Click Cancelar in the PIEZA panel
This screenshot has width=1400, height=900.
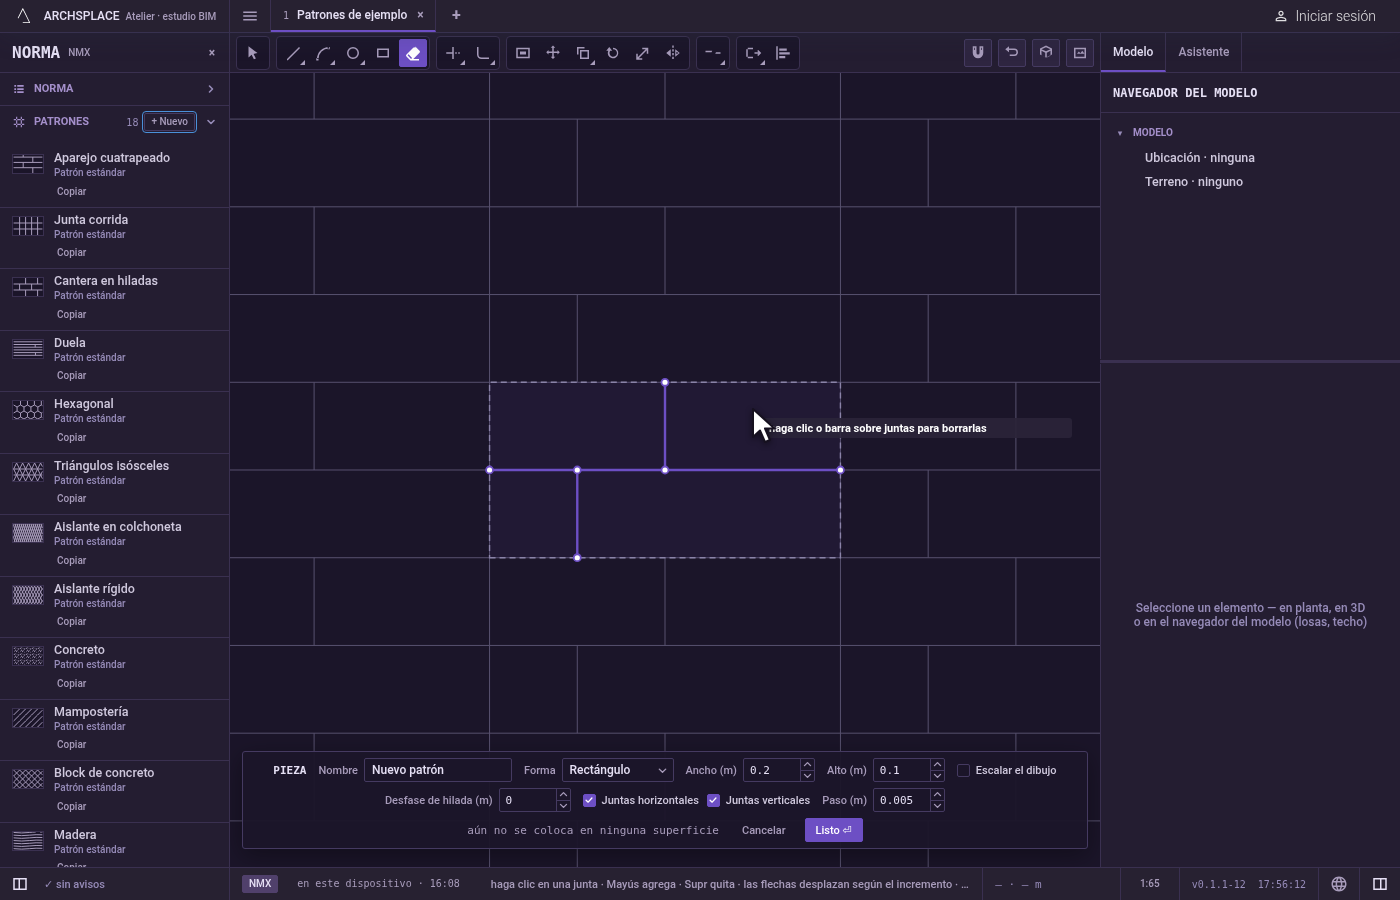(763, 830)
